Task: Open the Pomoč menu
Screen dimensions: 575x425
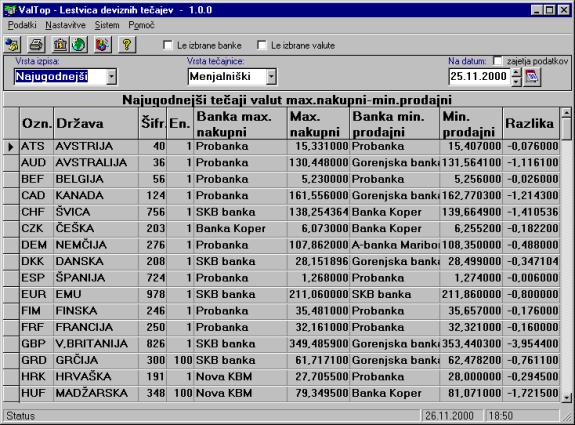Action: point(141,25)
